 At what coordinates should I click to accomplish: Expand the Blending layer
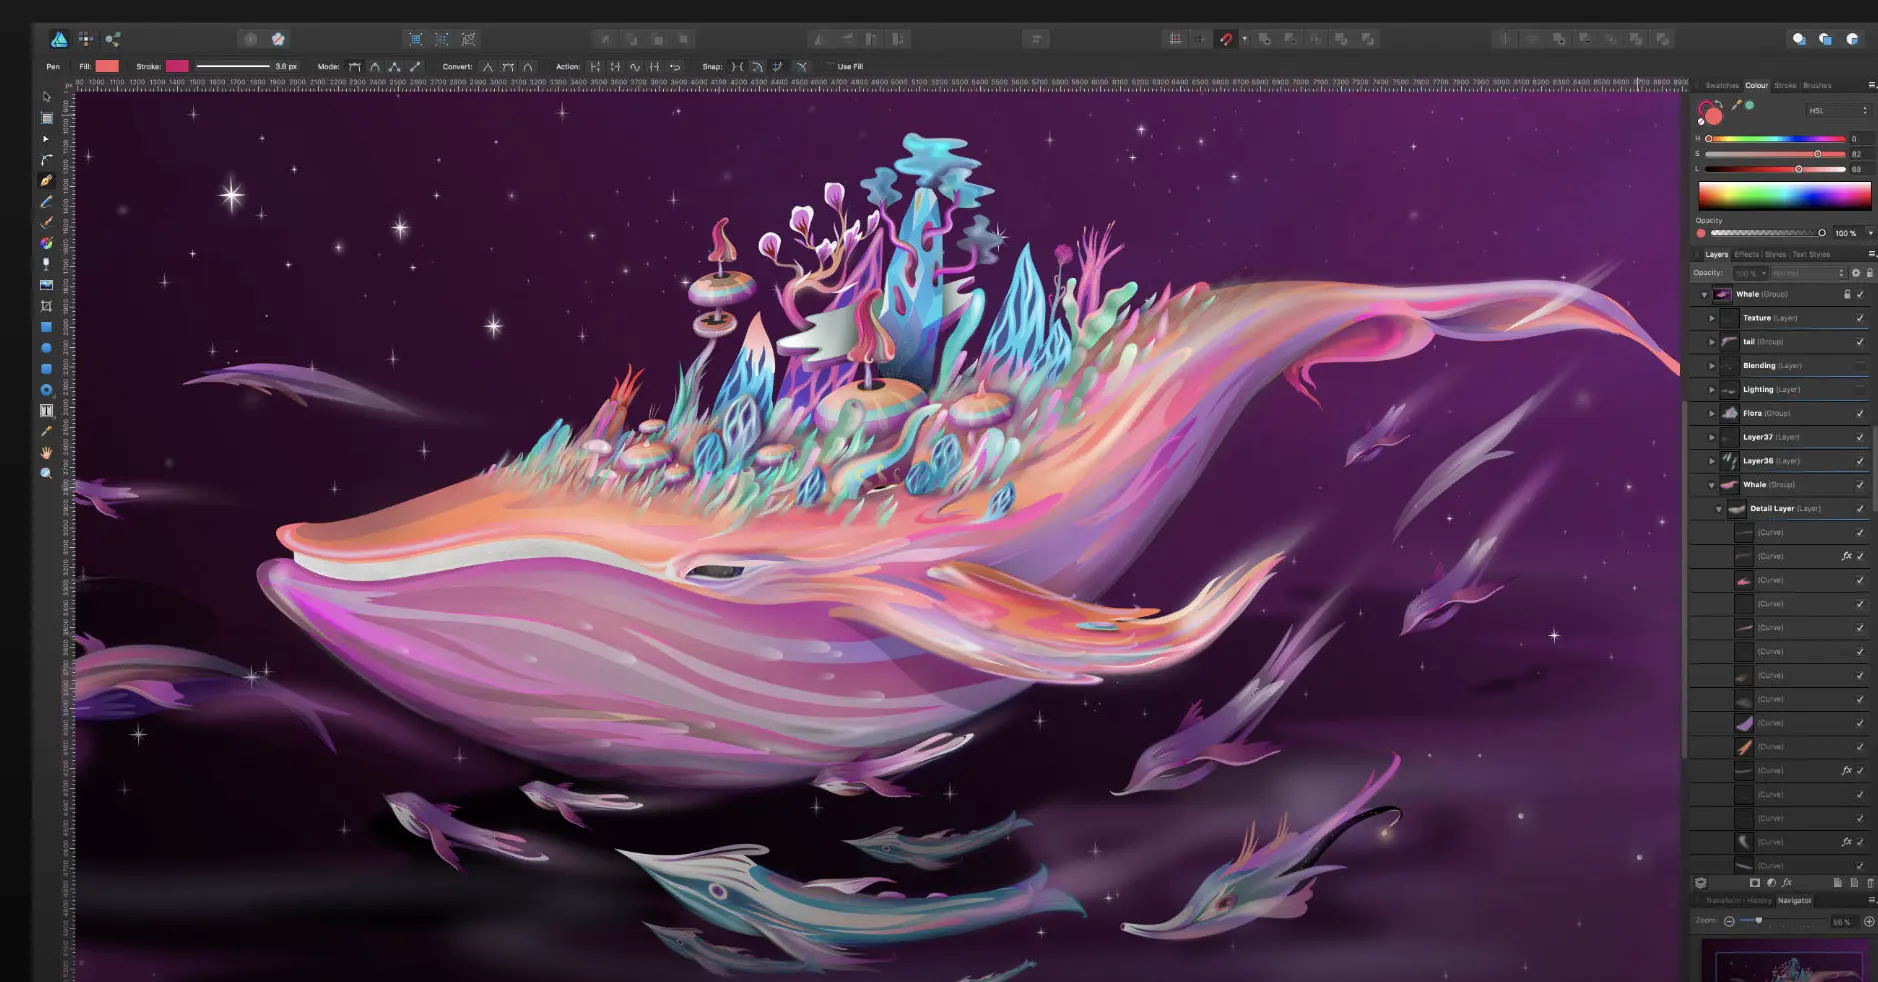(1712, 366)
